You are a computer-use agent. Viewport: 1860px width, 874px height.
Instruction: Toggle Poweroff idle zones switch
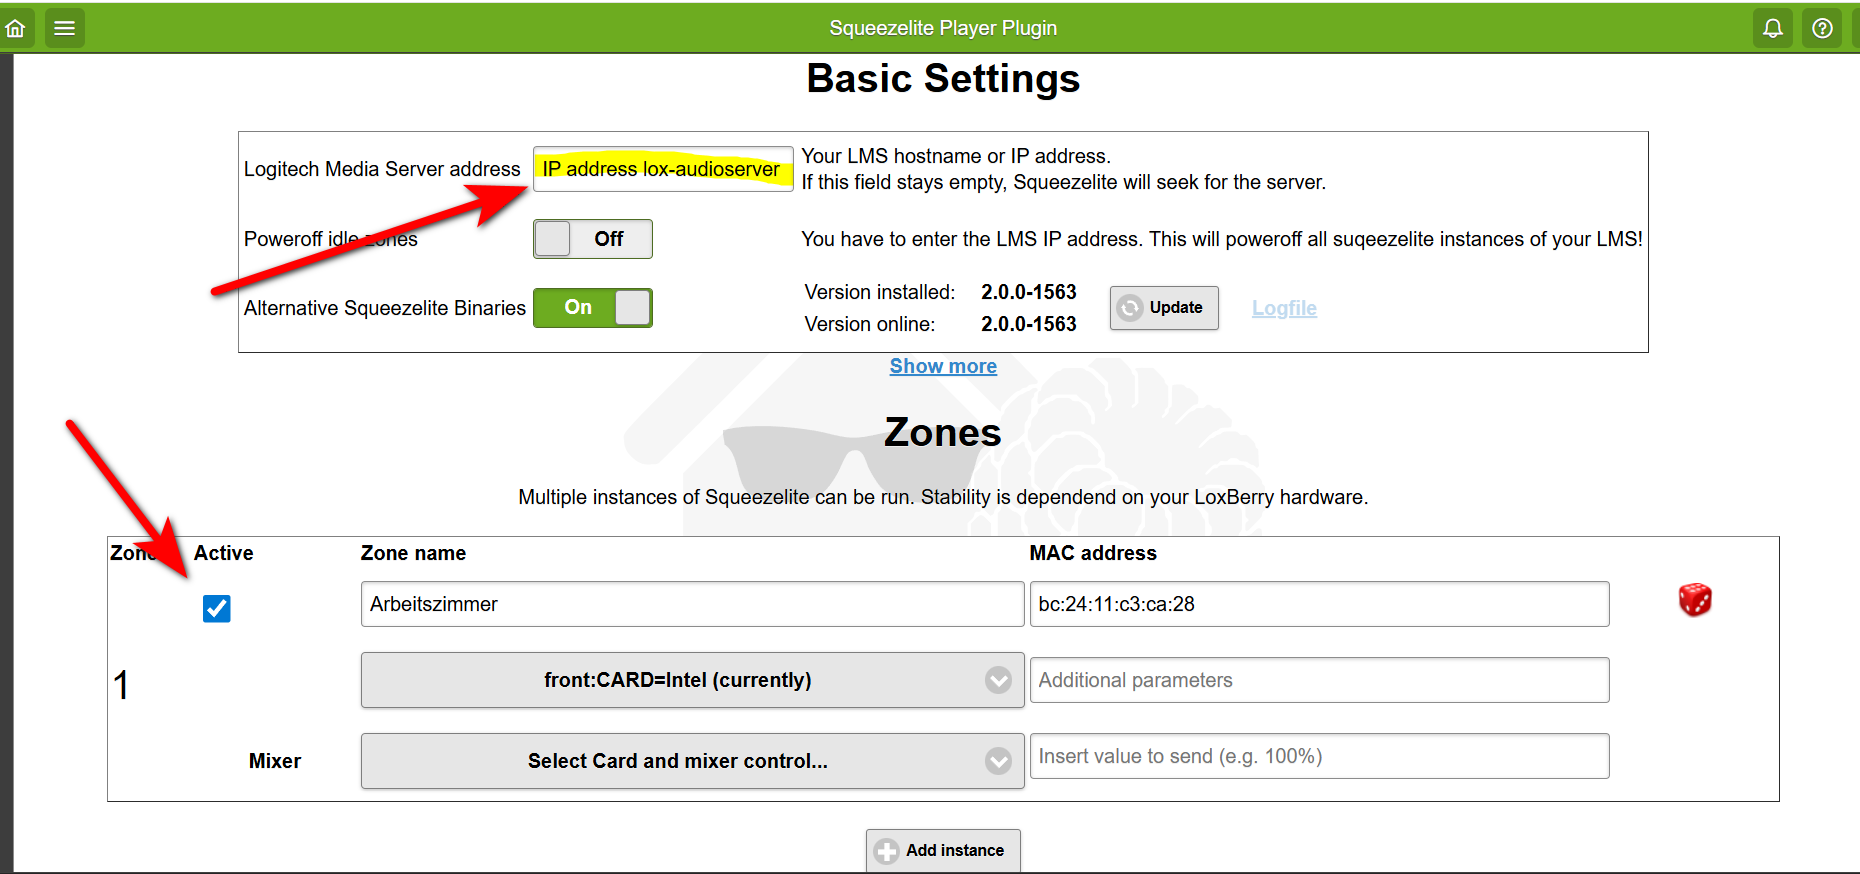(593, 239)
